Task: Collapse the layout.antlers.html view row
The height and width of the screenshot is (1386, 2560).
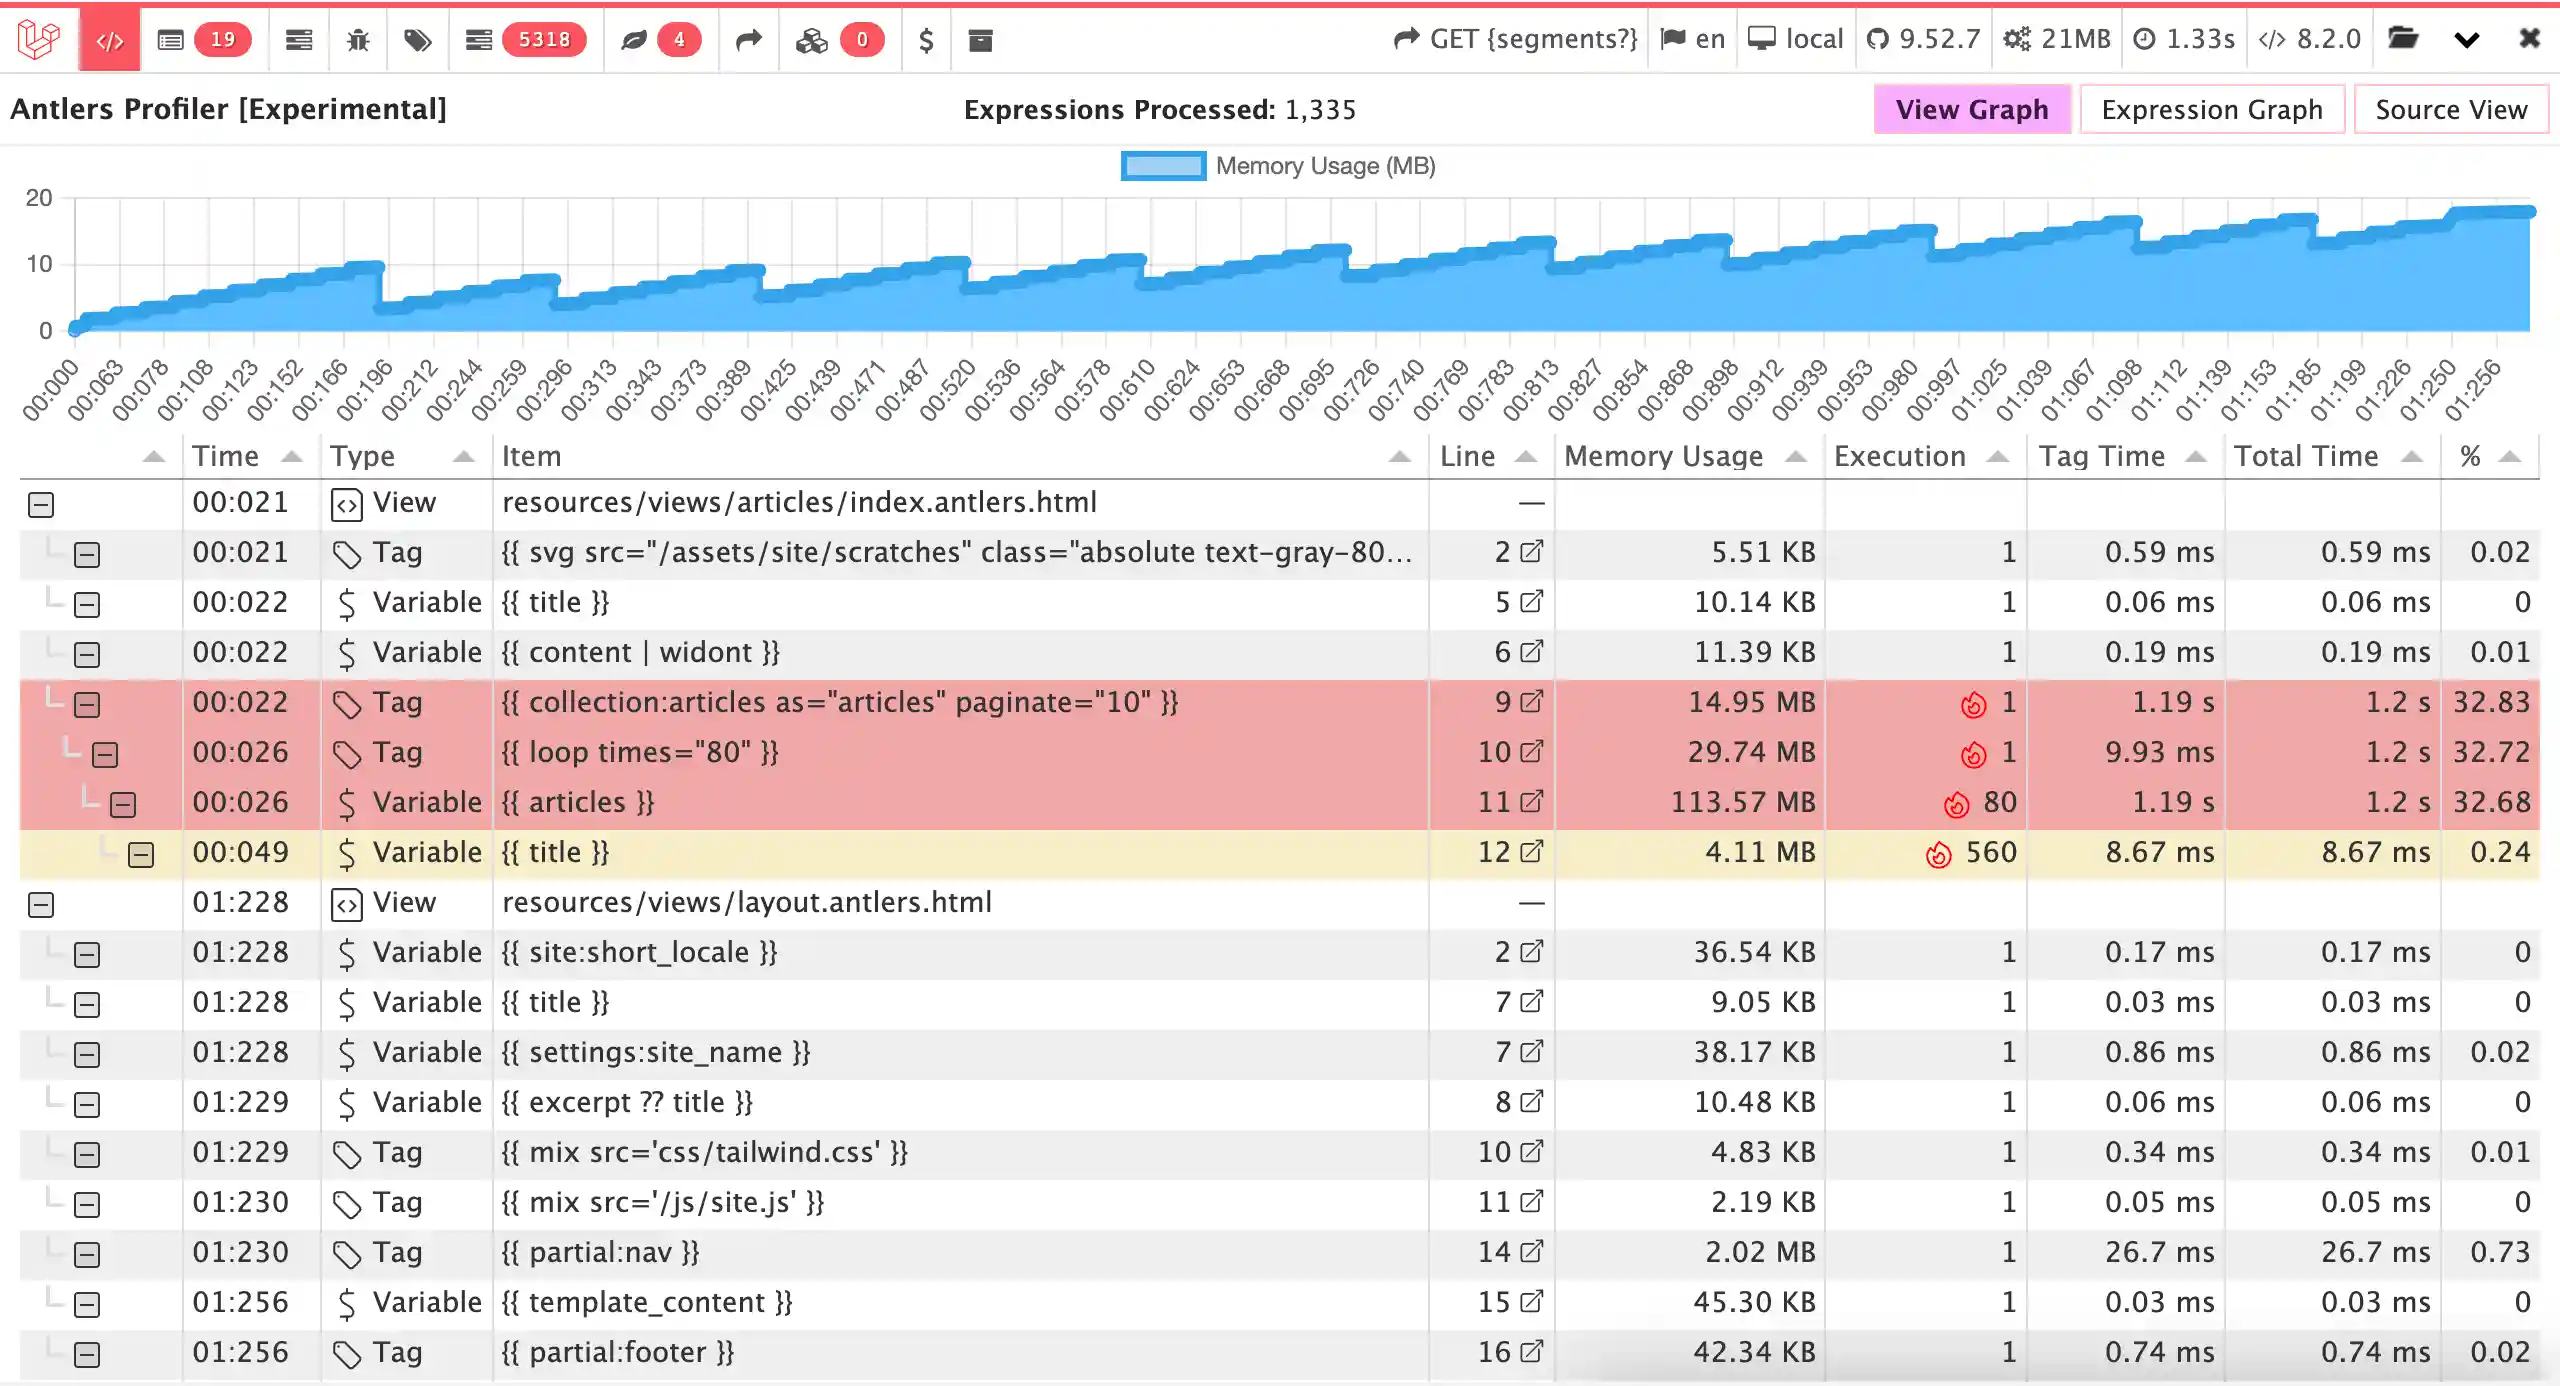Action: [x=41, y=905]
